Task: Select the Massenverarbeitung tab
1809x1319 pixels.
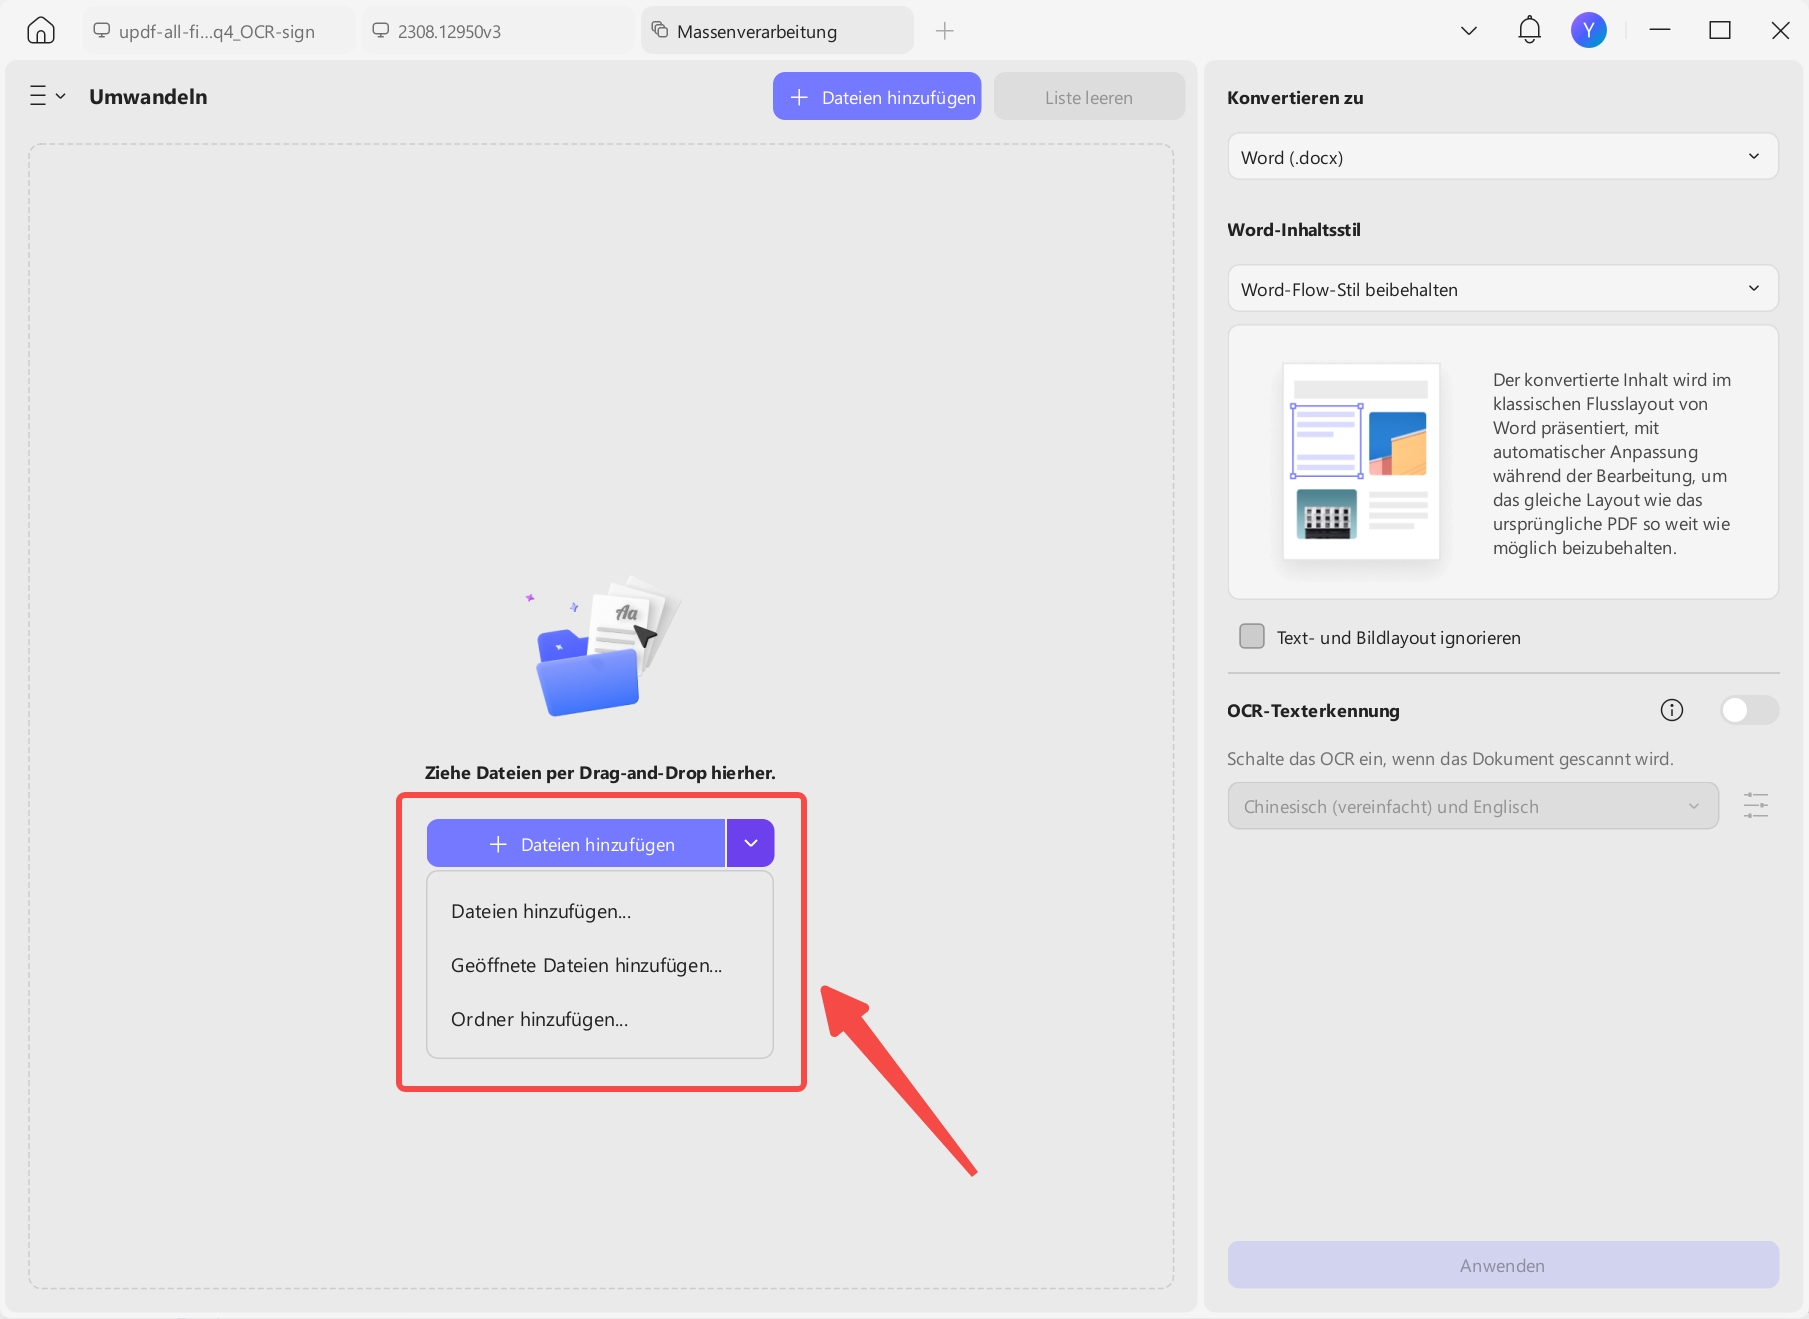Action: (x=777, y=31)
